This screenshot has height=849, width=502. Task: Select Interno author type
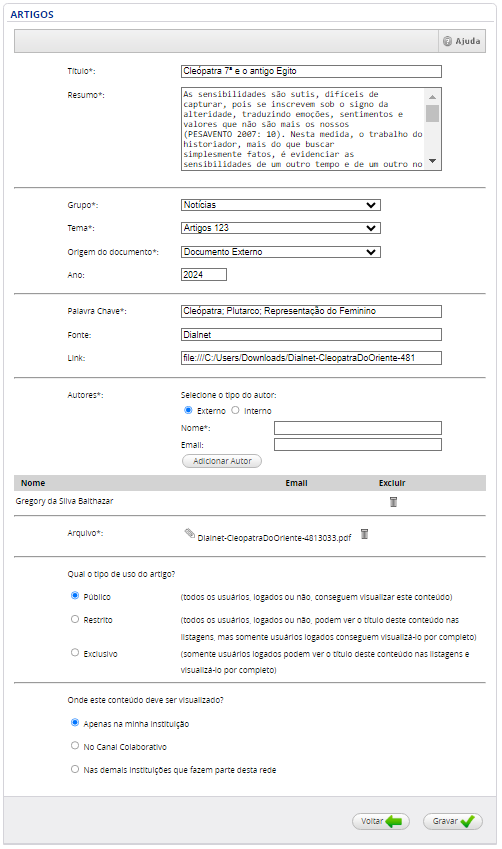(235, 410)
